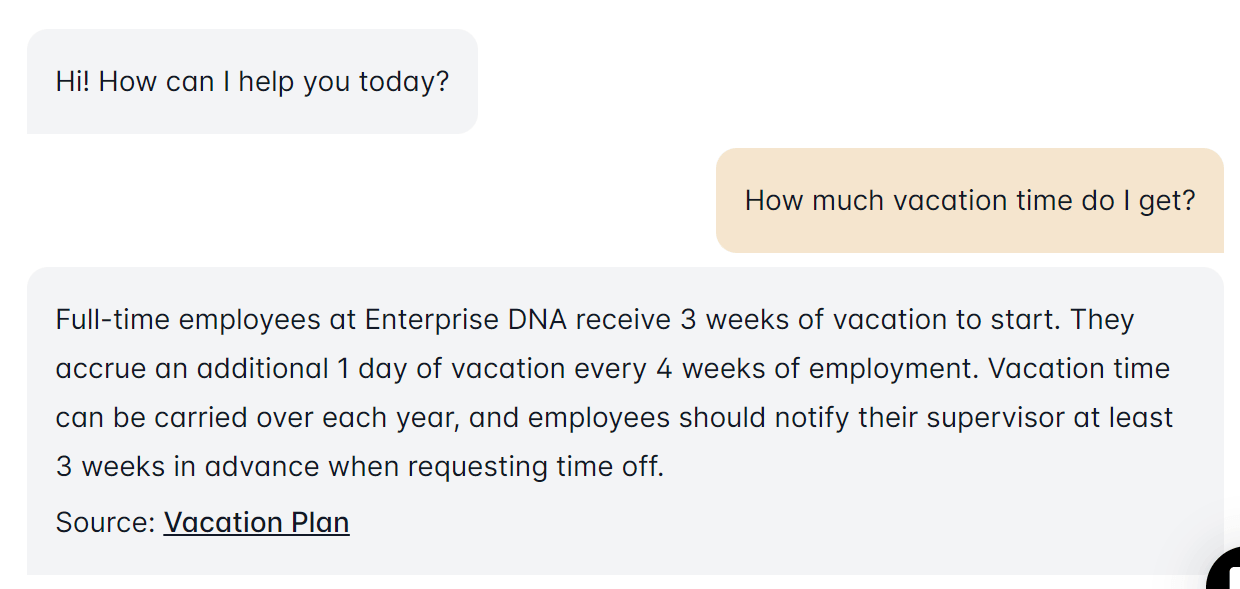Select the 'How much vacation time' user message
The width and height of the screenshot is (1240, 589).
click(969, 200)
